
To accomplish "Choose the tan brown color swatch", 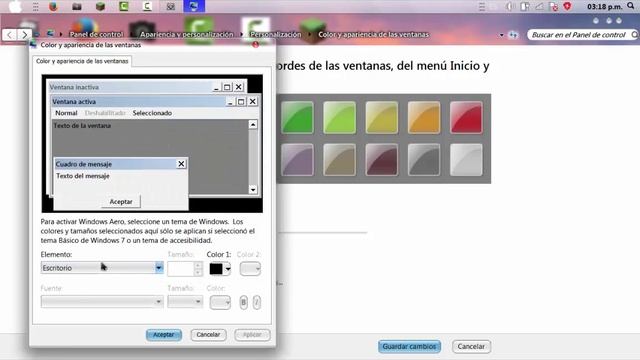I will [339, 160].
